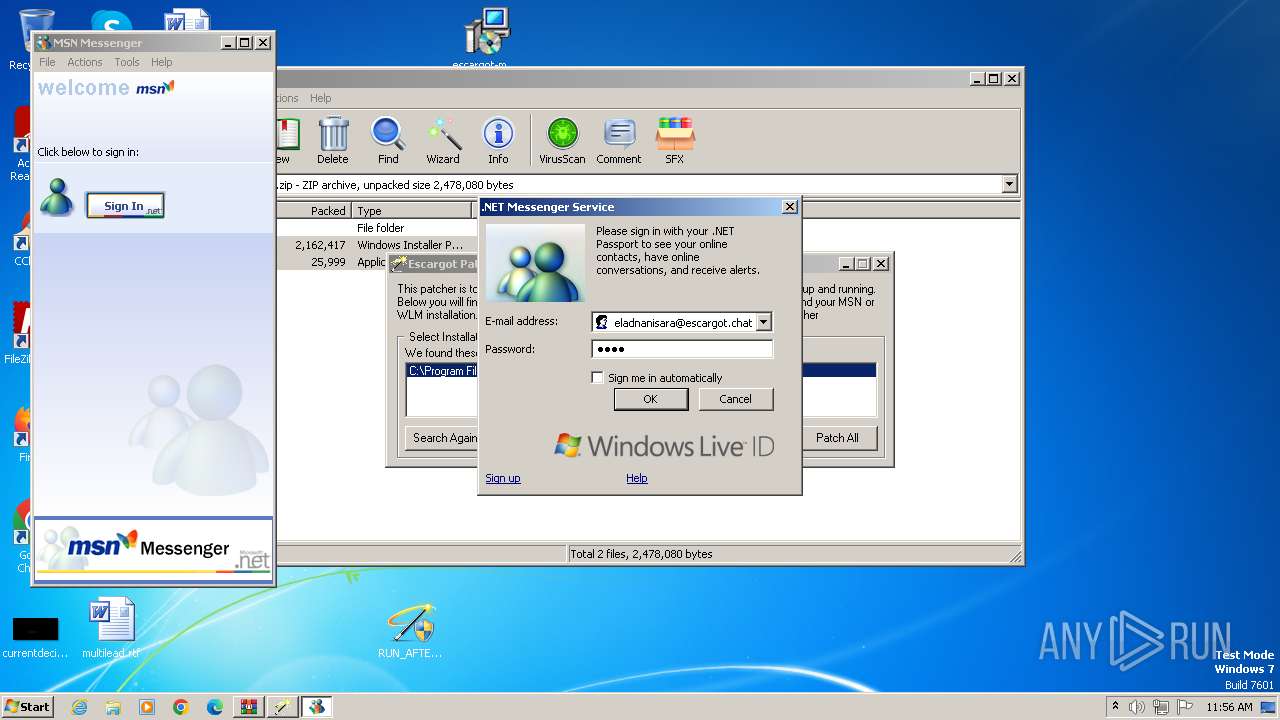Image resolution: width=1280 pixels, height=720 pixels.
Task: Click Search Again in Escargot patcher
Action: (x=443, y=438)
